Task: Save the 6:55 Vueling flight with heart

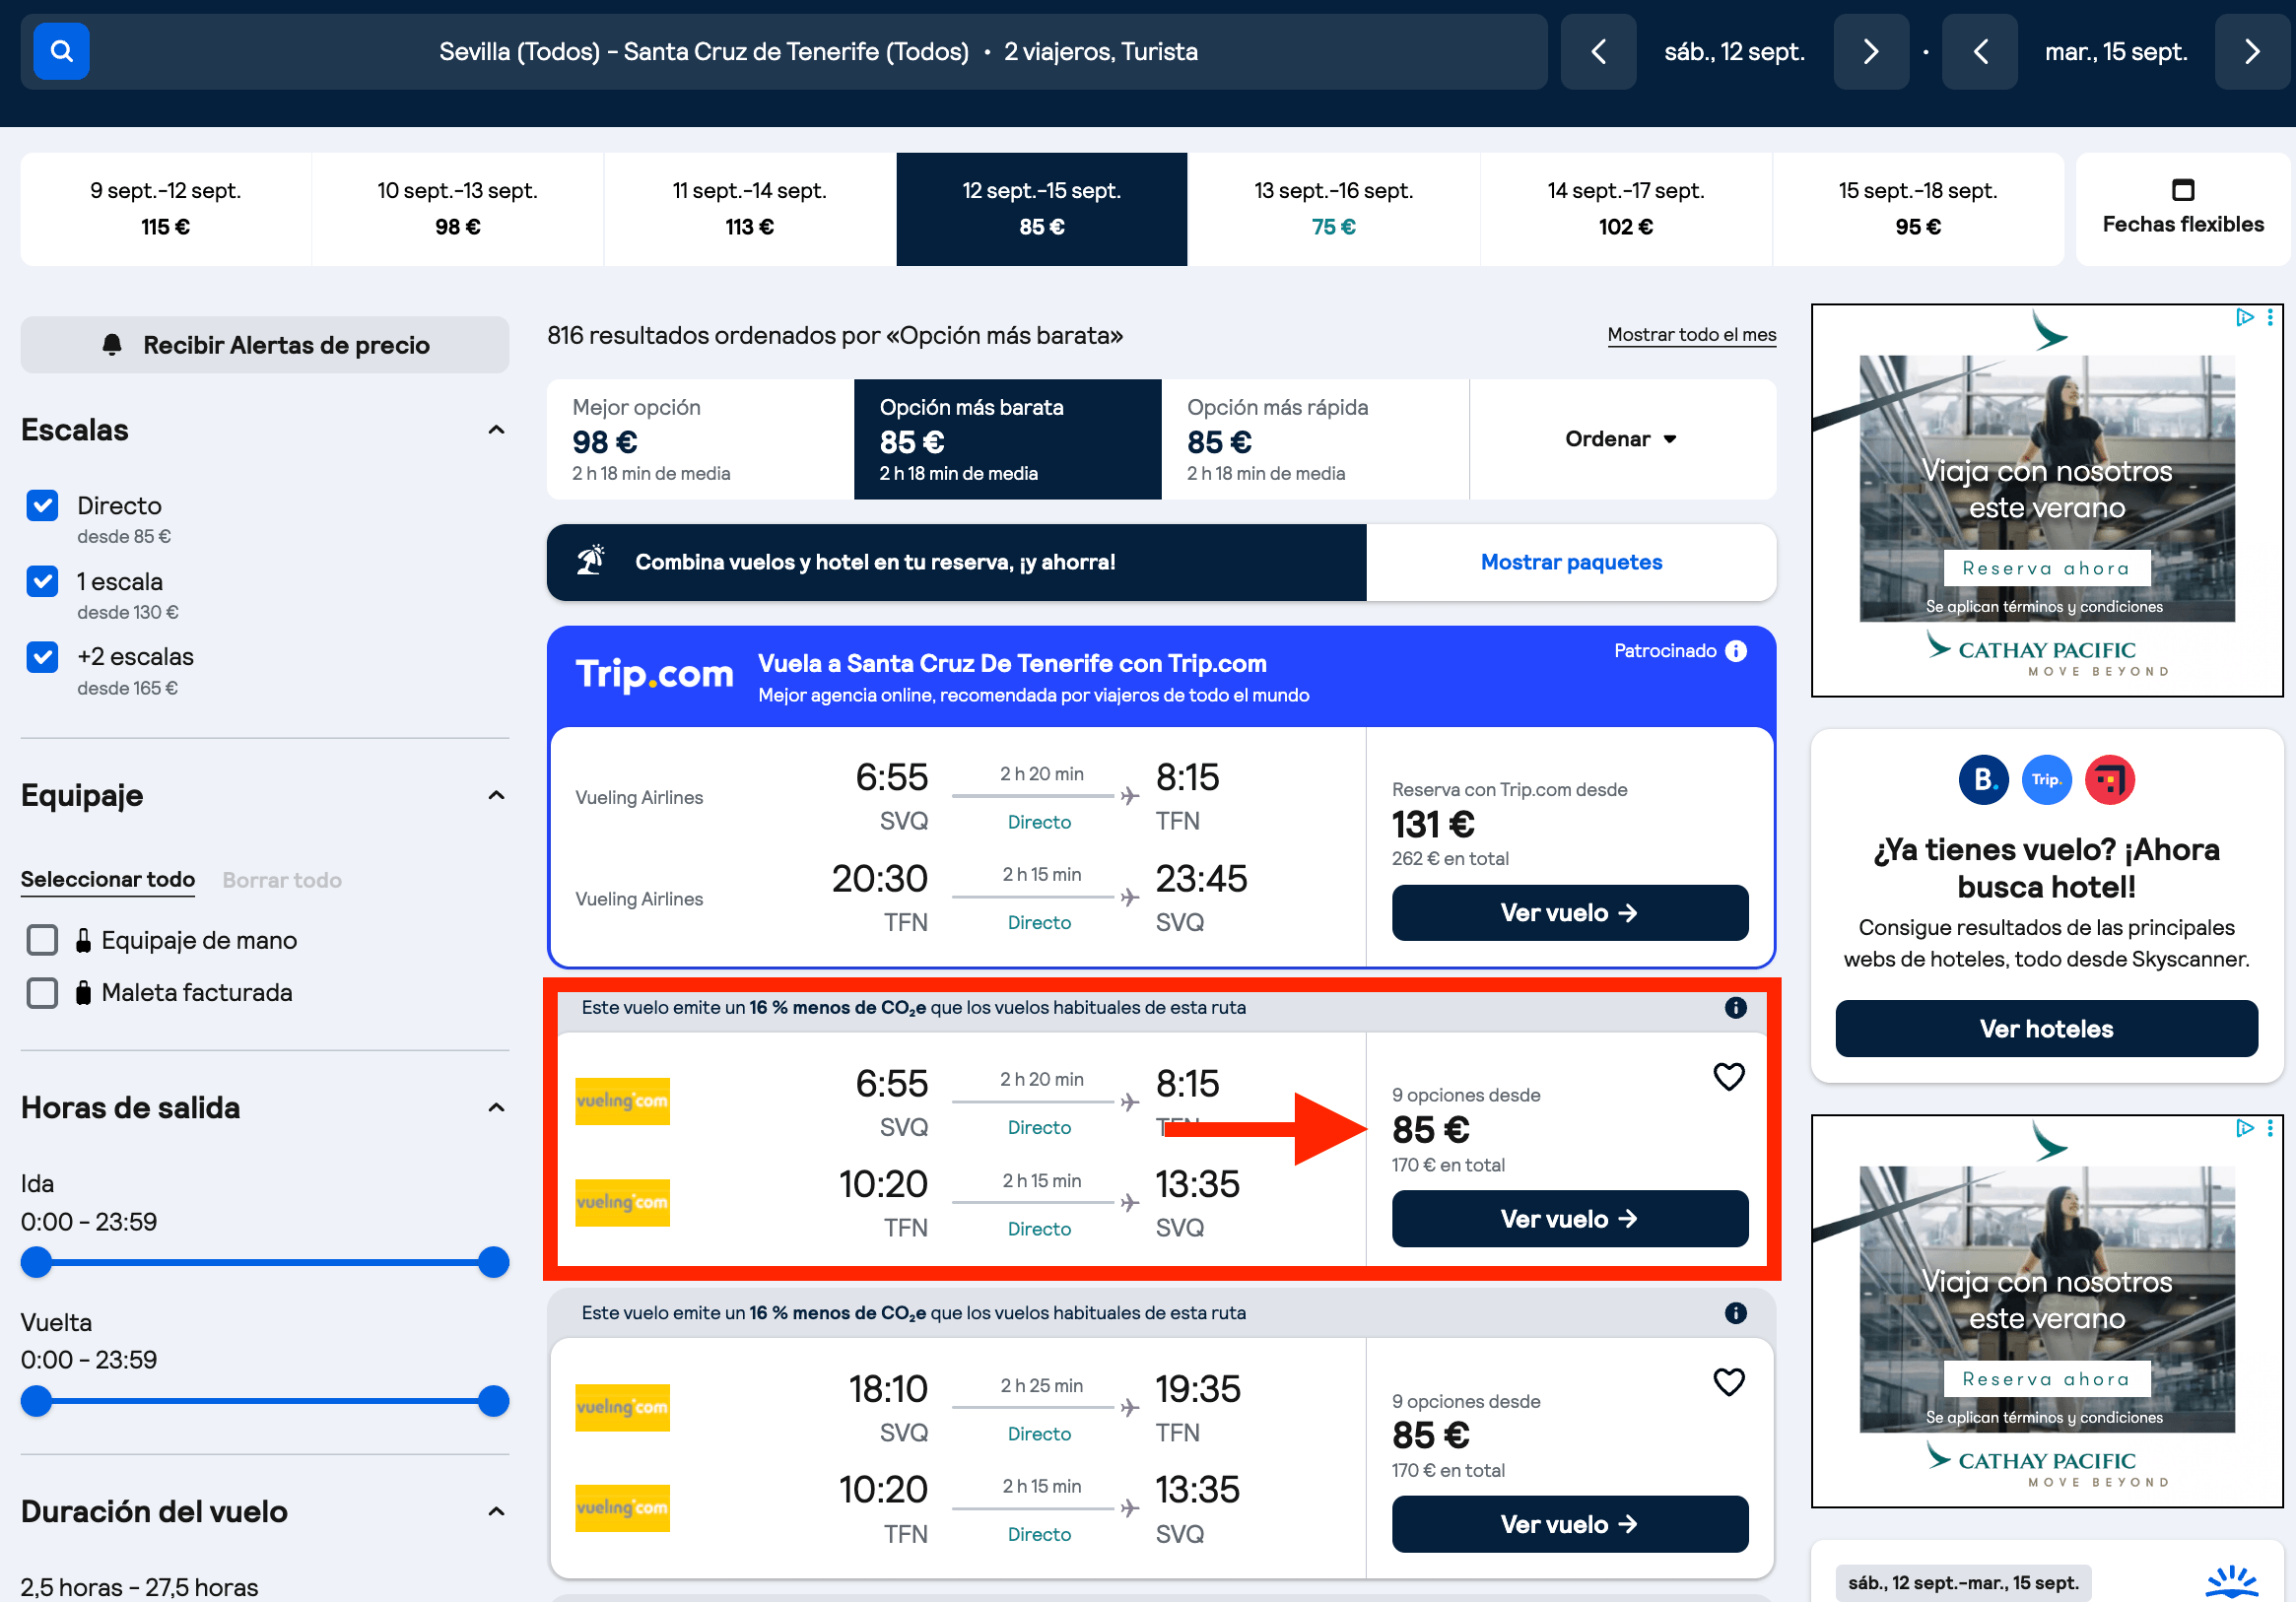Action: coord(1729,1077)
